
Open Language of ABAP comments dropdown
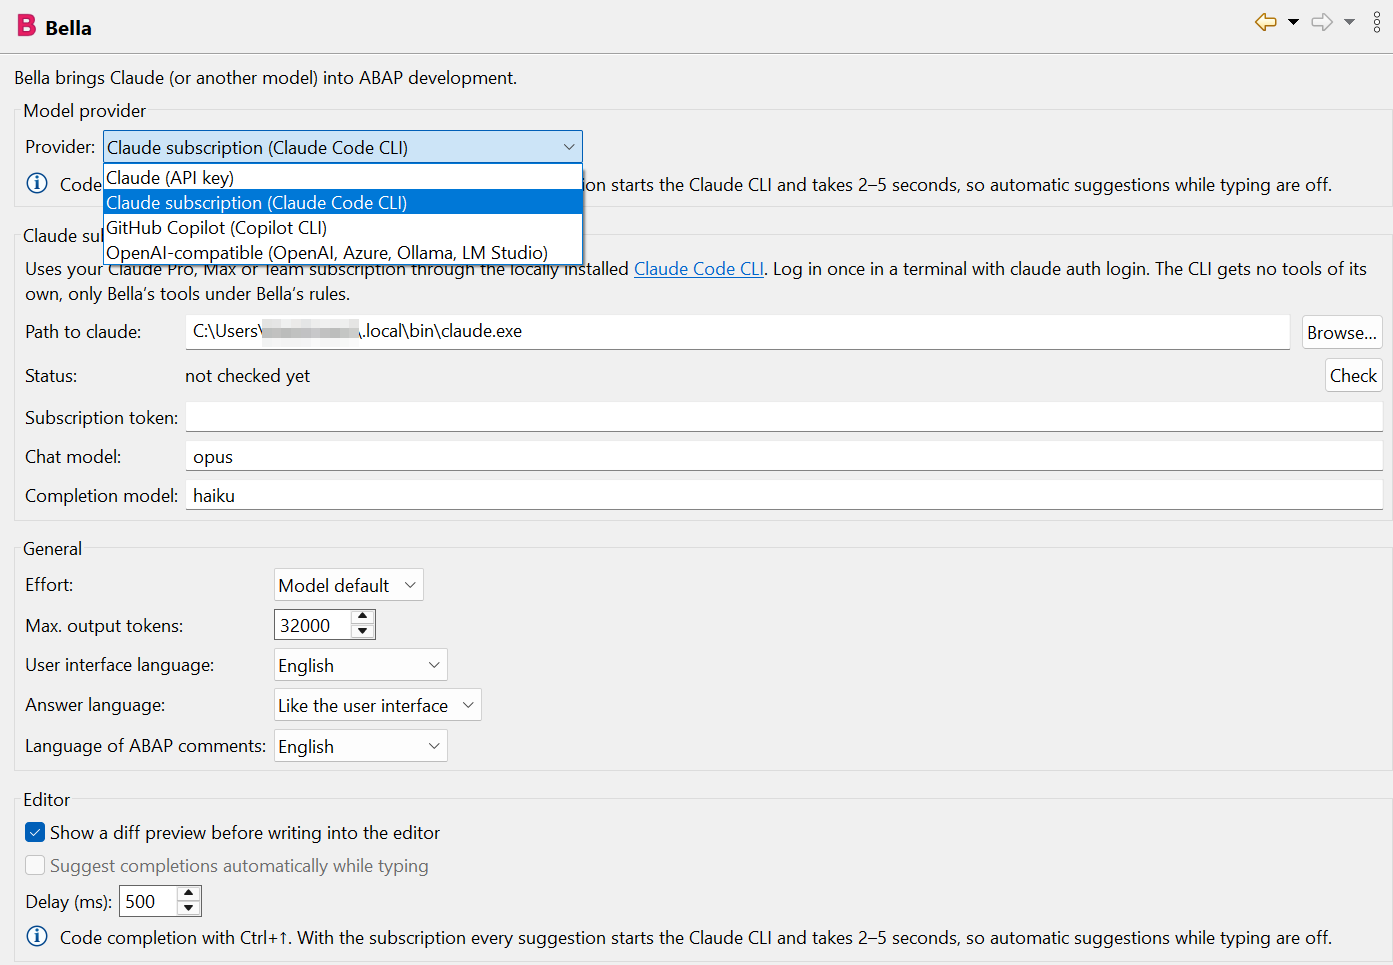pyautogui.click(x=361, y=746)
